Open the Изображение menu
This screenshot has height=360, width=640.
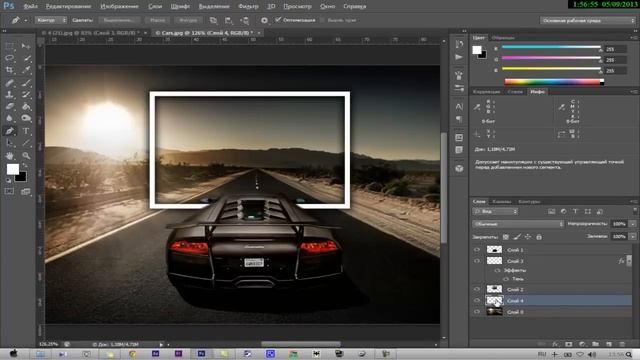click(120, 7)
